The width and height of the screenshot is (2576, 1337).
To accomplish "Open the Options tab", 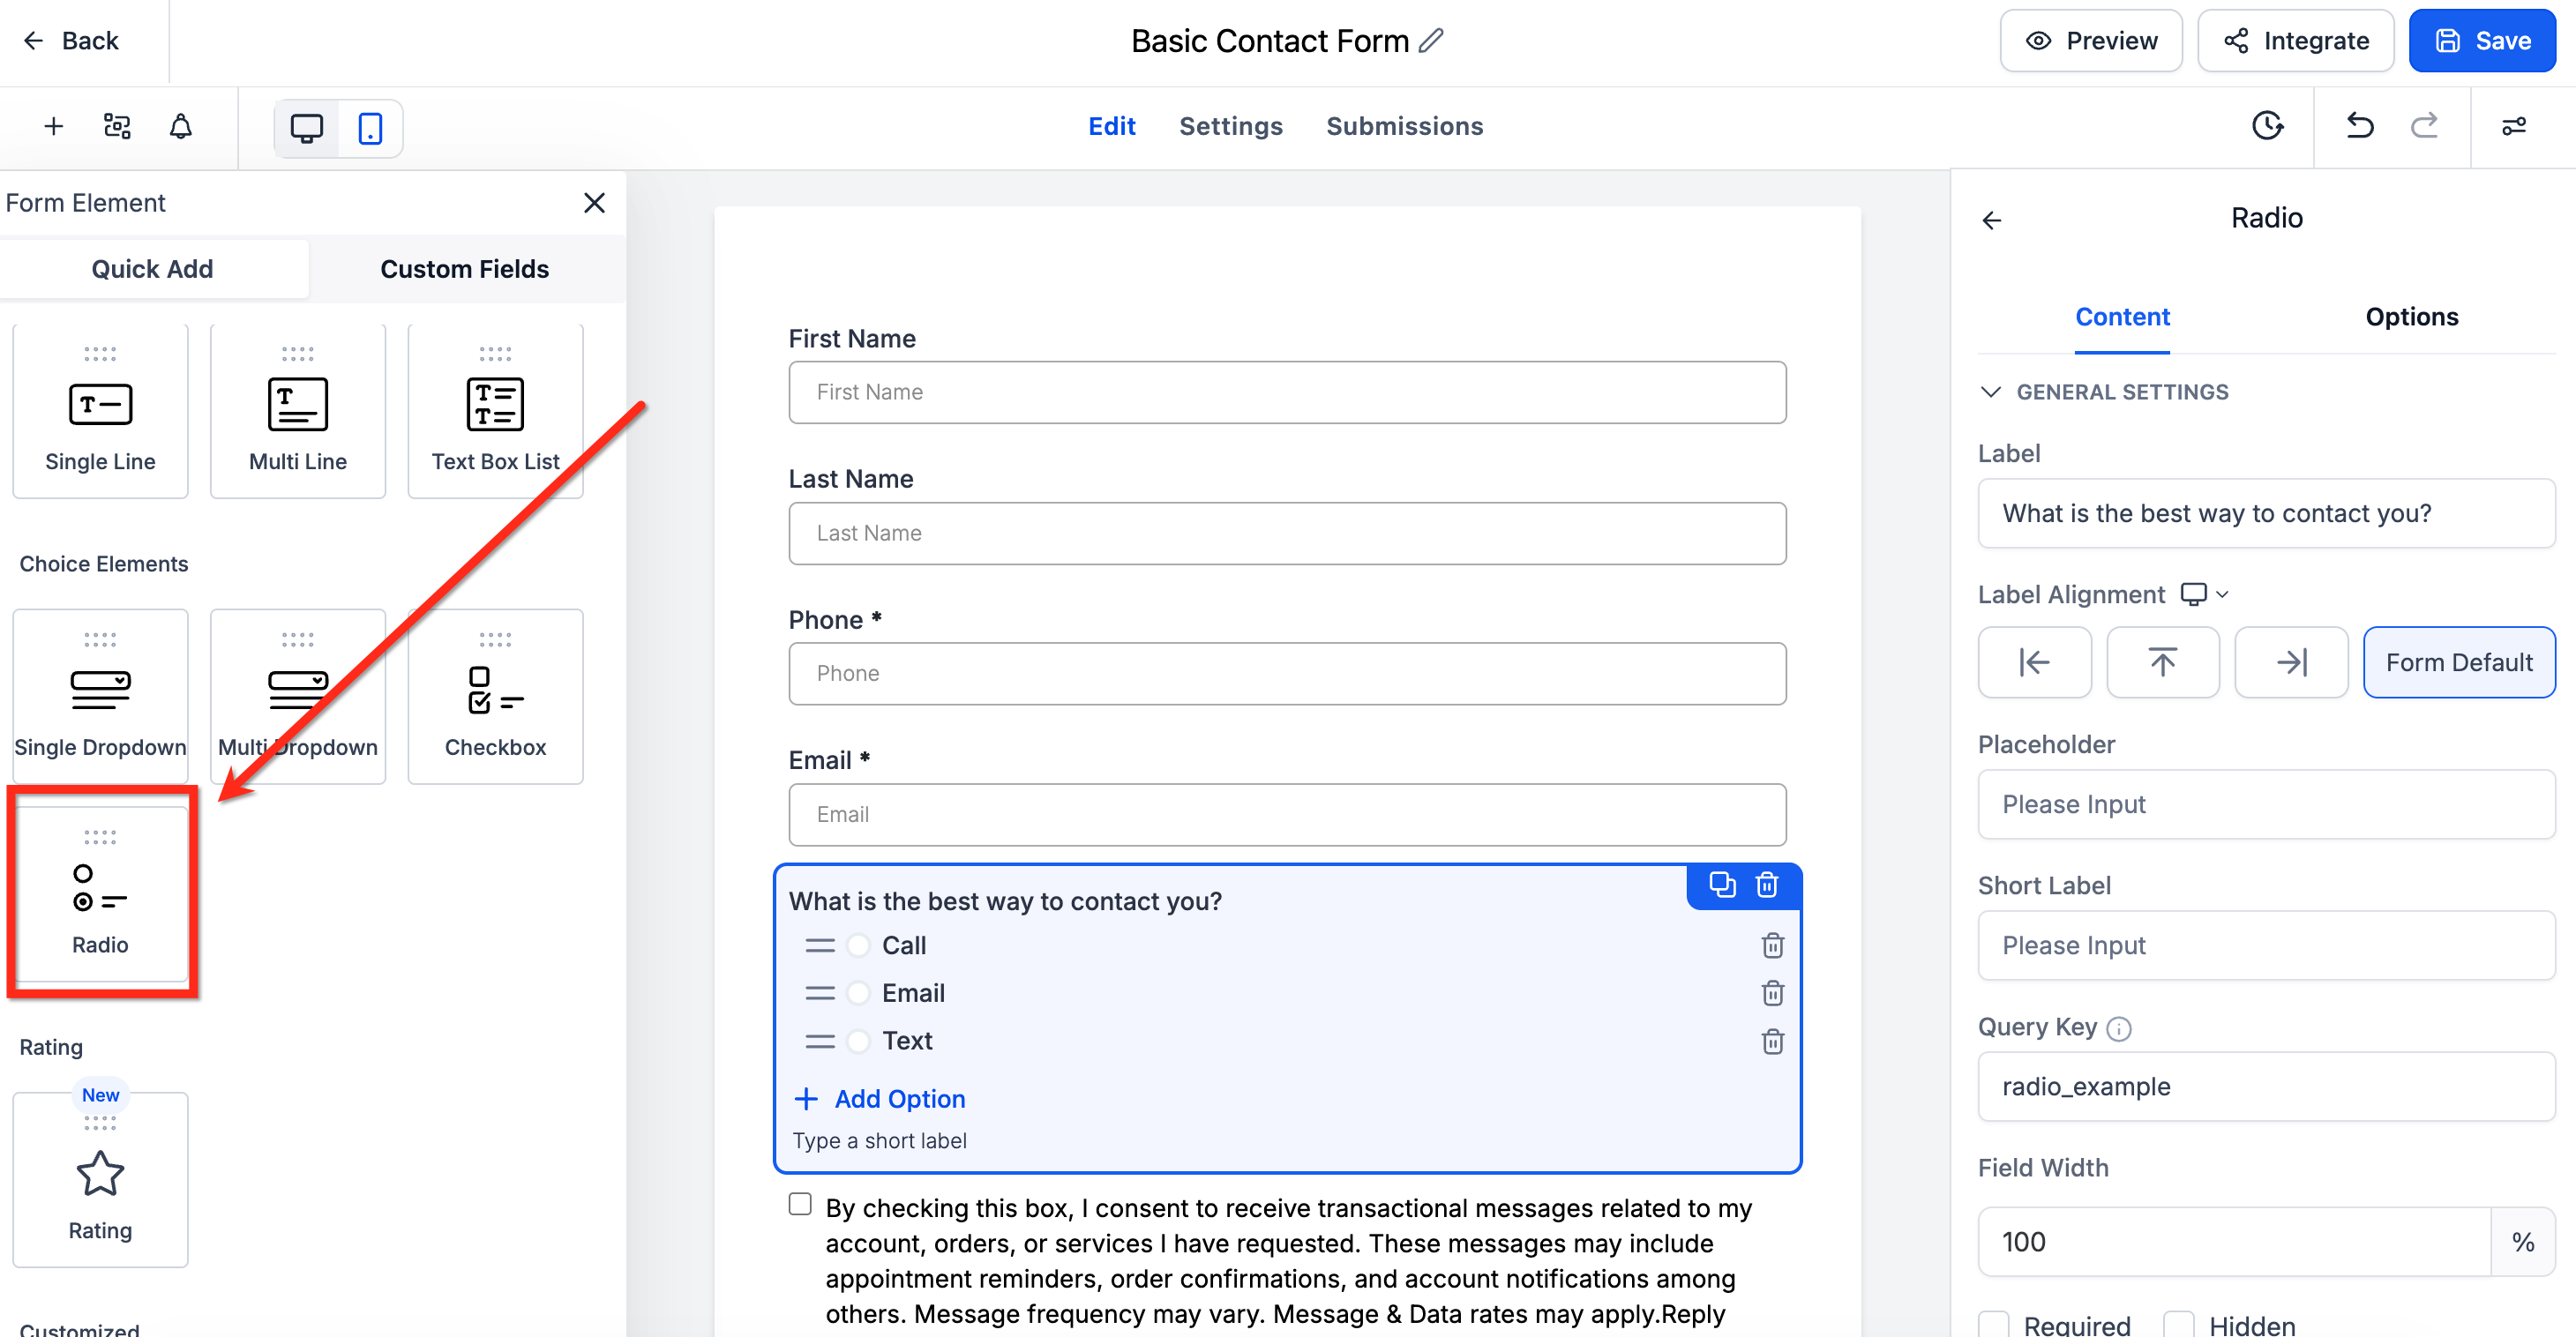I will [x=2411, y=317].
